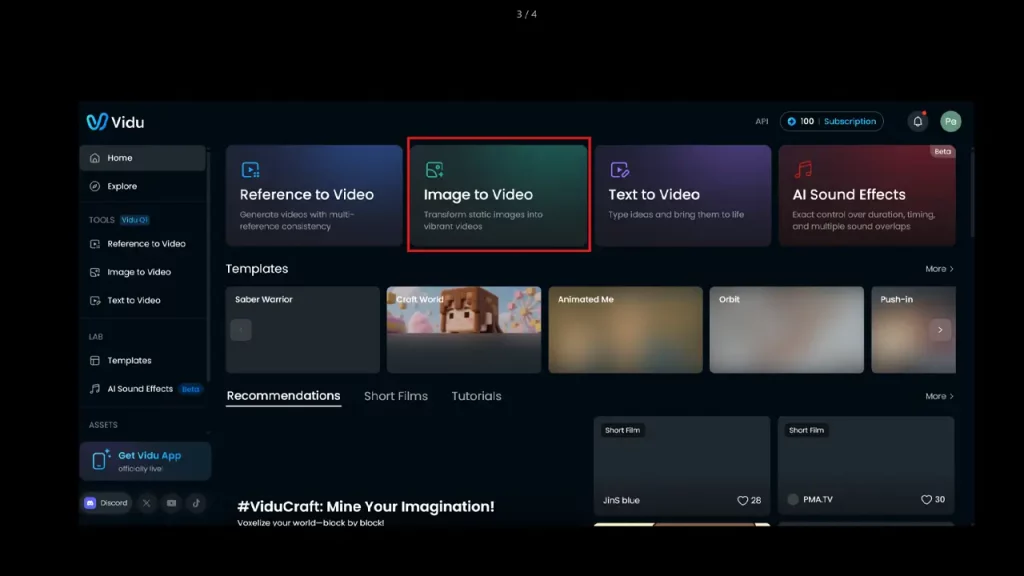Click the sidebar AI Sound Effects note icon
The width and height of the screenshot is (1024, 576).
tap(95, 389)
